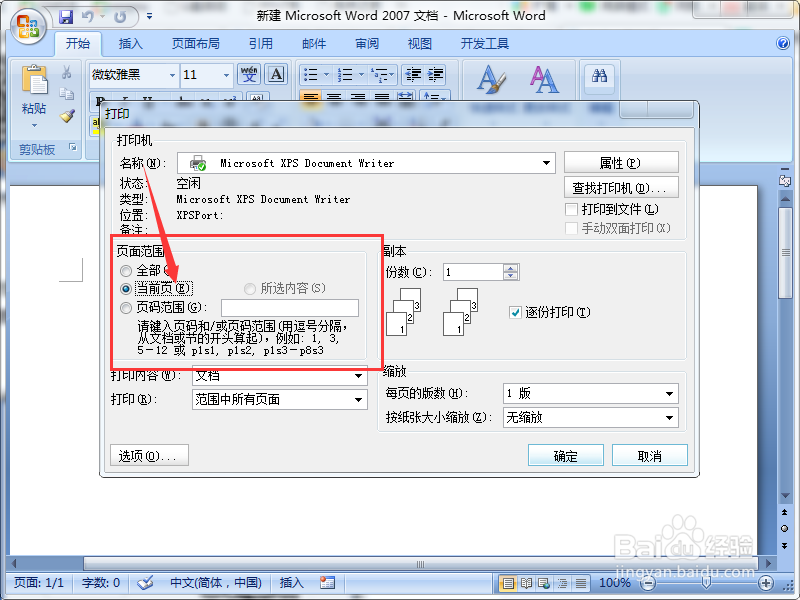Open clipboard group dialog launcher
Image resolution: width=800 pixels, height=600 pixels.
pyautogui.click(x=73, y=147)
